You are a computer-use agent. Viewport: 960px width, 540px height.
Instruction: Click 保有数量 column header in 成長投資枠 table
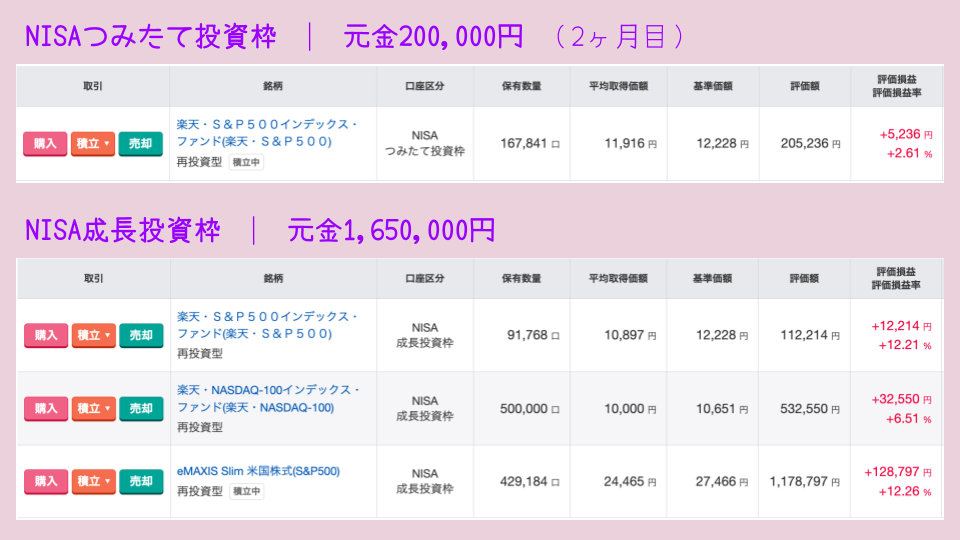pyautogui.click(x=522, y=279)
